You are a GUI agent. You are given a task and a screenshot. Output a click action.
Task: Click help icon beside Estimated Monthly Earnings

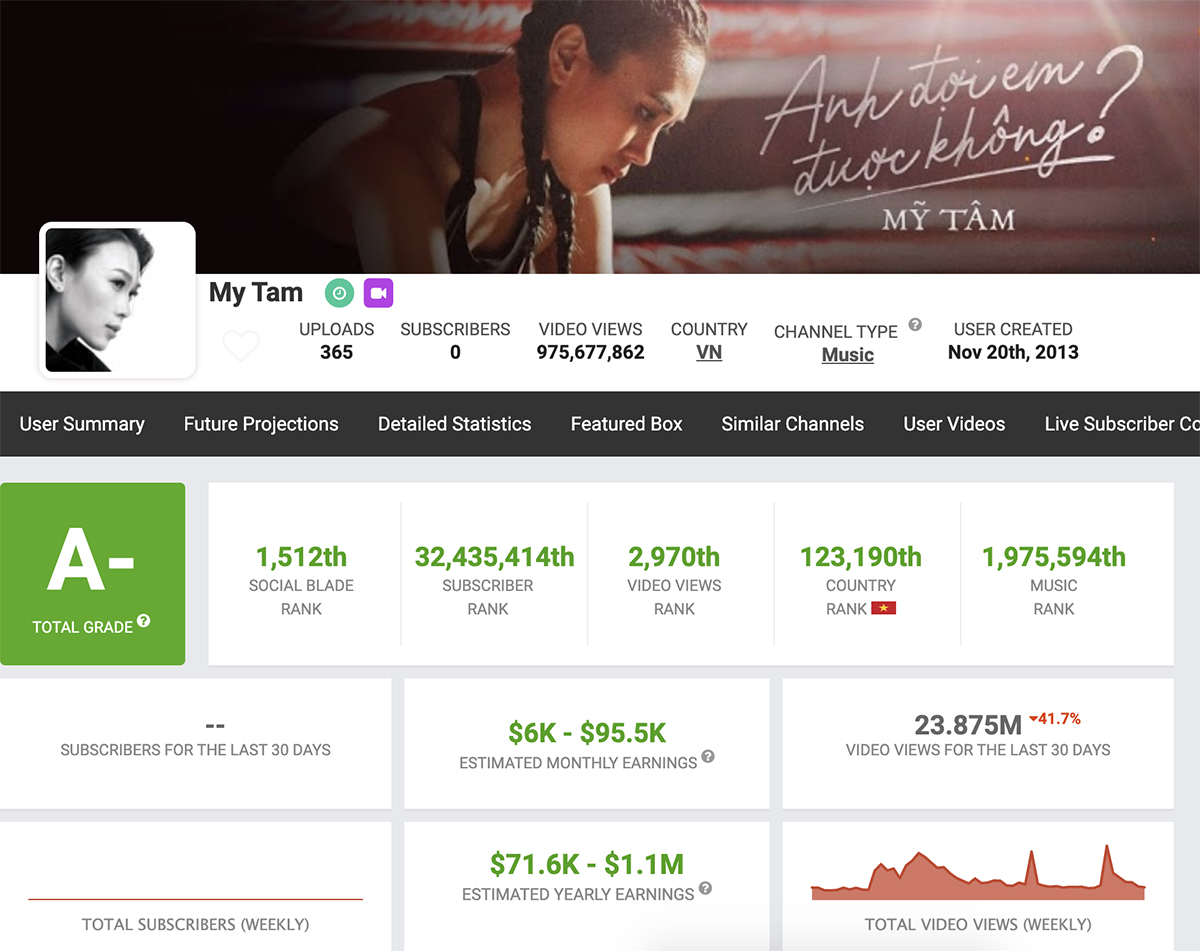pyautogui.click(x=708, y=756)
